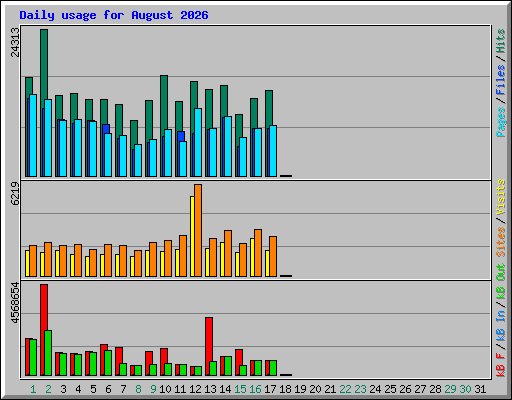Click day 27 on the x-axis
Viewport: 512px width, 400px height.
pyautogui.click(x=420, y=389)
